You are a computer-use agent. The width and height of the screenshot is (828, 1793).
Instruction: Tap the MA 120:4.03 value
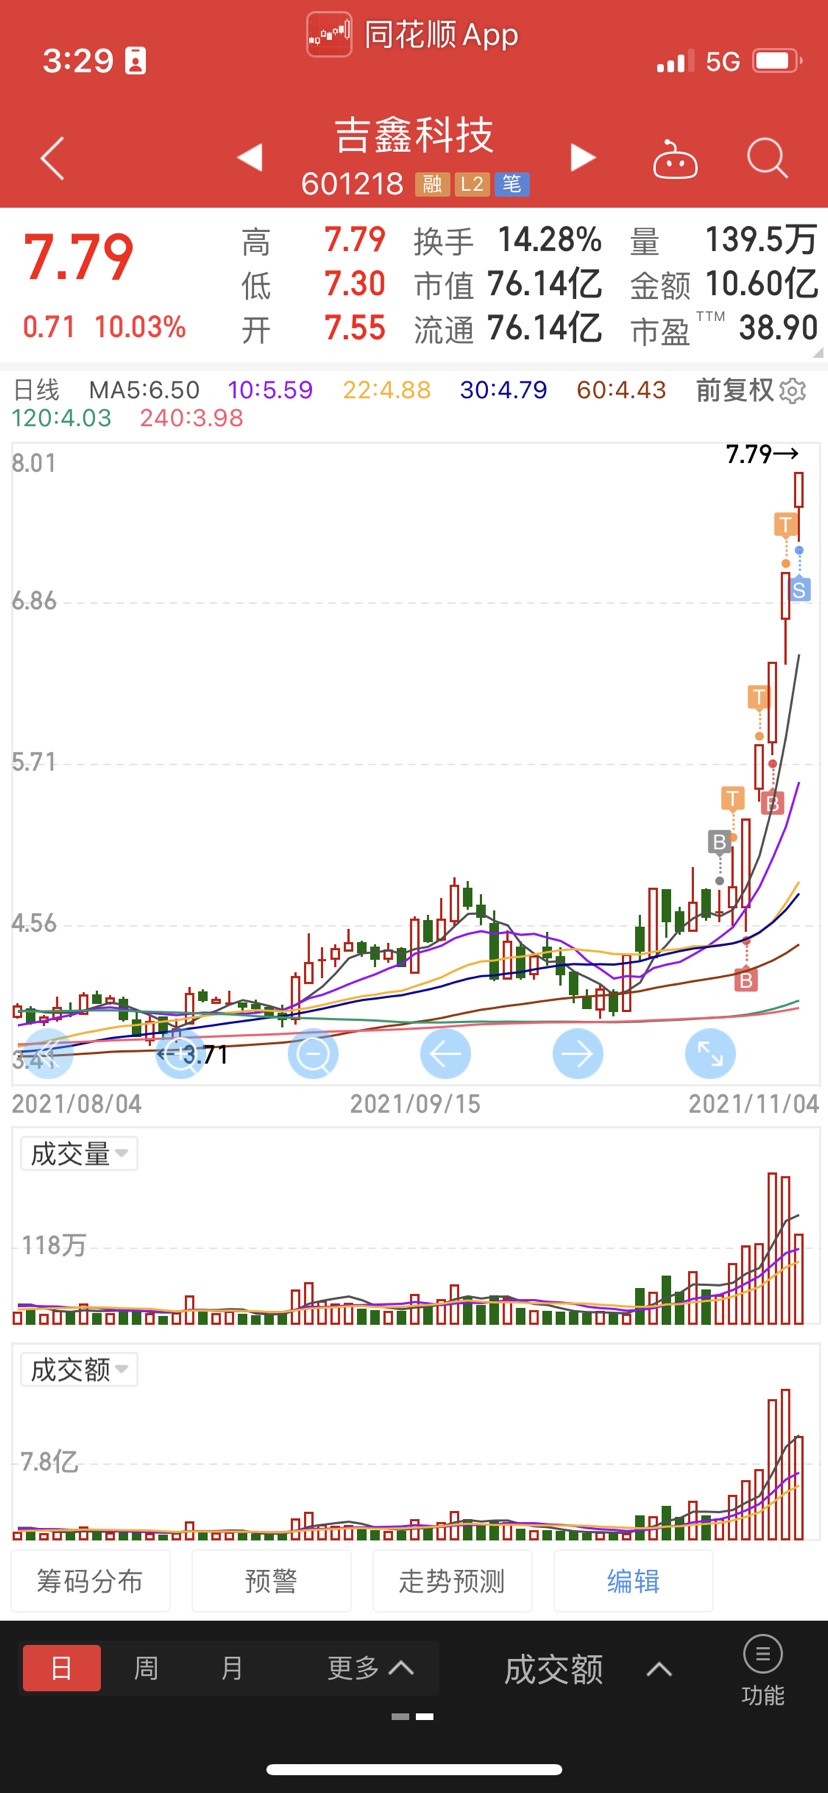pos(62,418)
